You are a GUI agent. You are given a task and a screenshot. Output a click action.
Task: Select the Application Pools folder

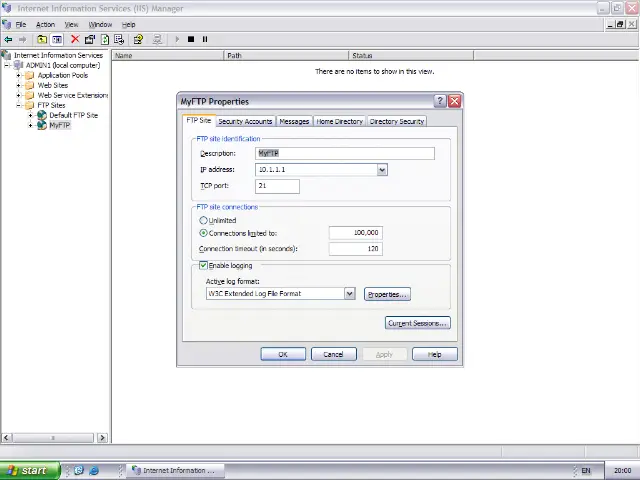coord(62,75)
